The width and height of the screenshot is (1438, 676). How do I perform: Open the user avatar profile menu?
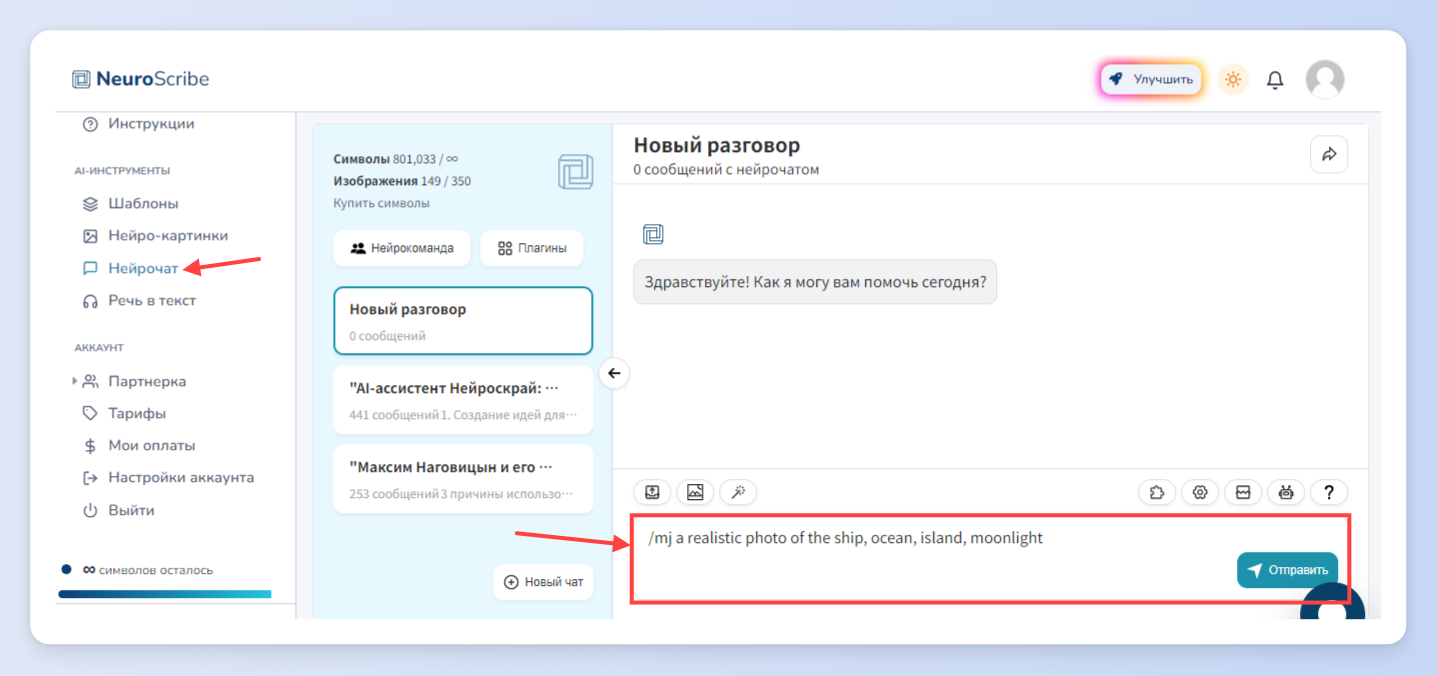coord(1325,79)
